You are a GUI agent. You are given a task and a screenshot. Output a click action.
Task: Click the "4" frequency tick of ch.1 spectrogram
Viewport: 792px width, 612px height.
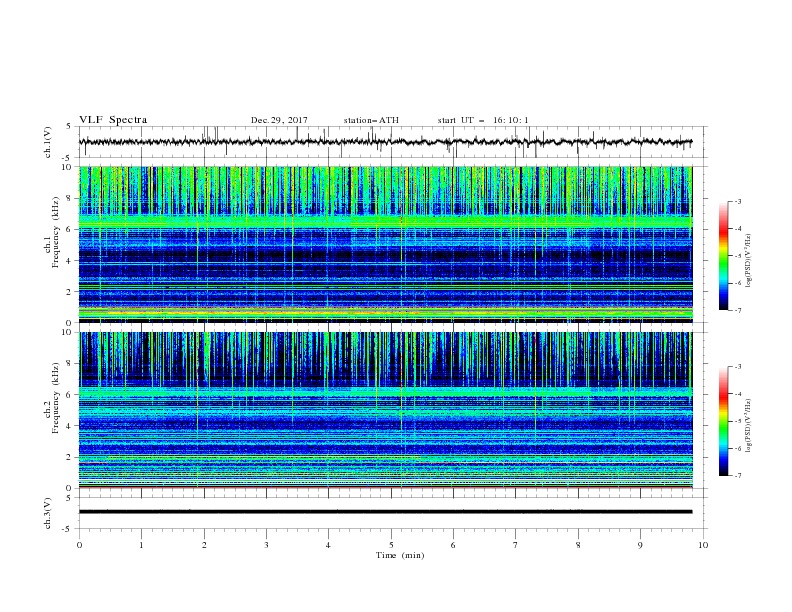(71, 261)
